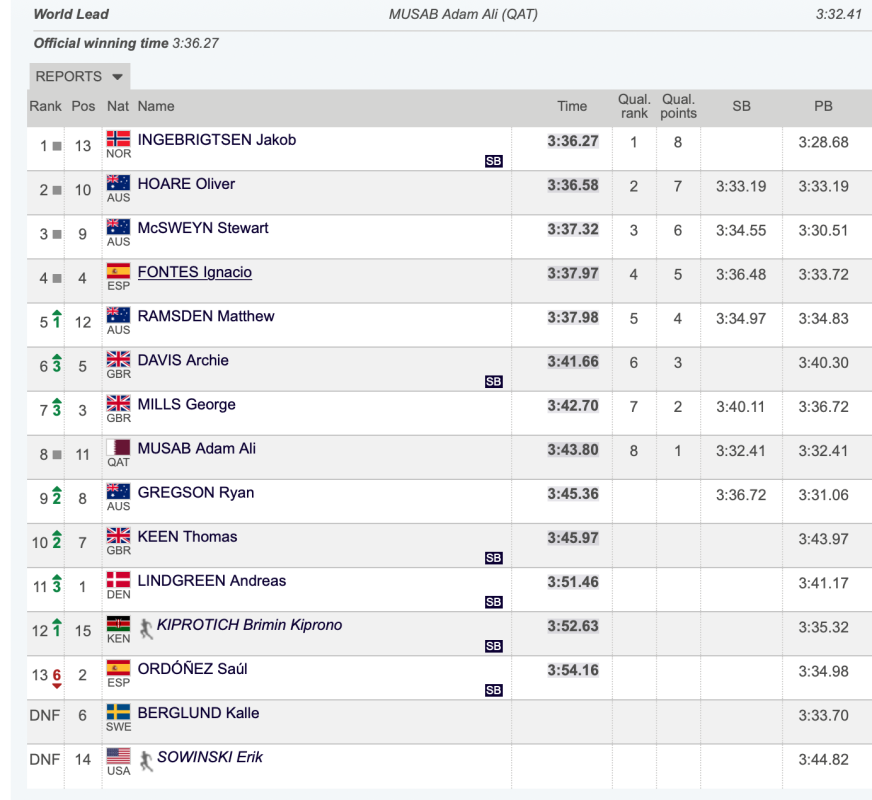Image resolution: width=872 pixels, height=800 pixels.
Task: Click the Sweden flag beside BERGLUND
Action: click(x=118, y=712)
